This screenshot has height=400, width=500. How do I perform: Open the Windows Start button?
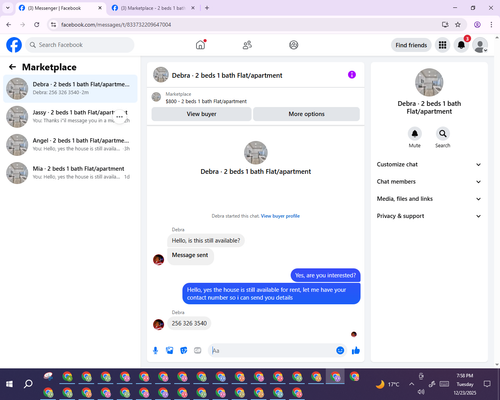point(9,384)
